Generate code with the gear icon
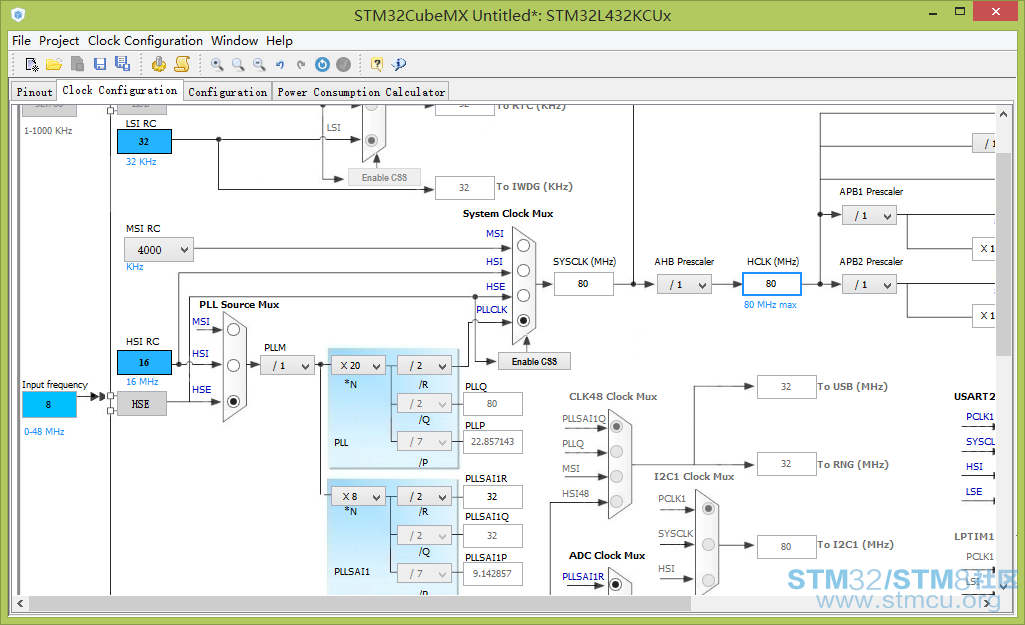This screenshot has width=1025, height=625. [159, 64]
